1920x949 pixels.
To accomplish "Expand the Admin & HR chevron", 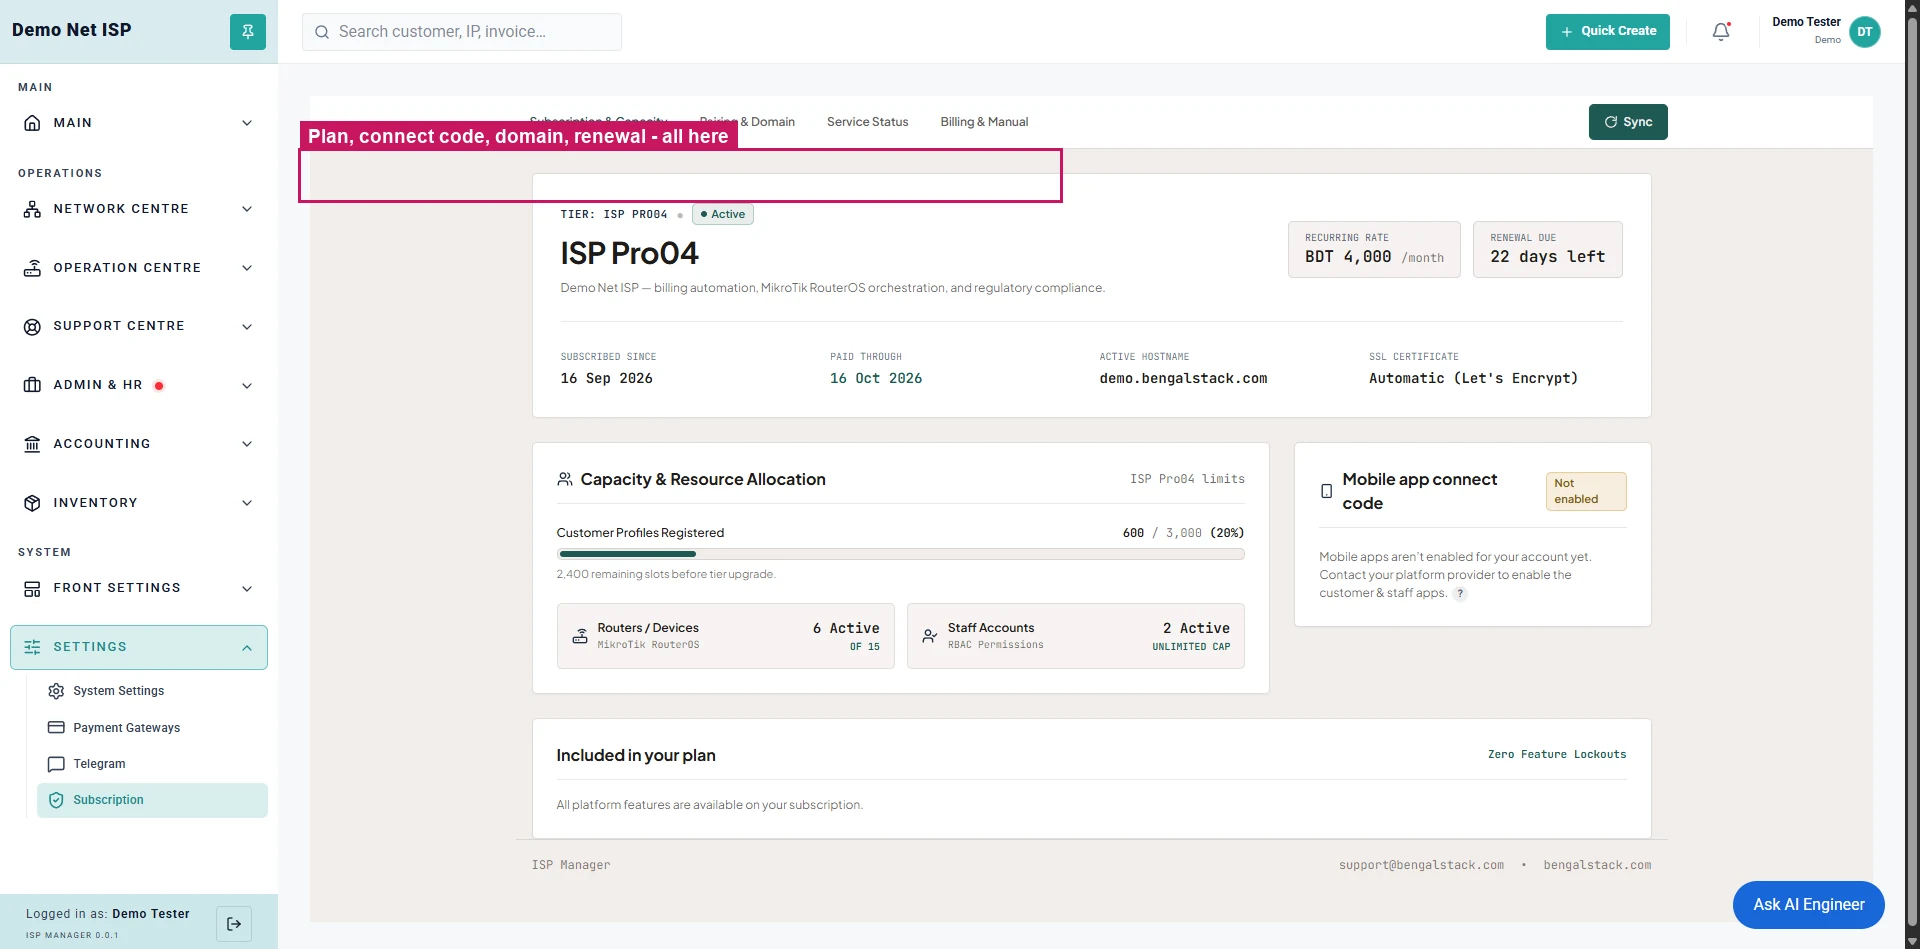I will pos(247,386).
